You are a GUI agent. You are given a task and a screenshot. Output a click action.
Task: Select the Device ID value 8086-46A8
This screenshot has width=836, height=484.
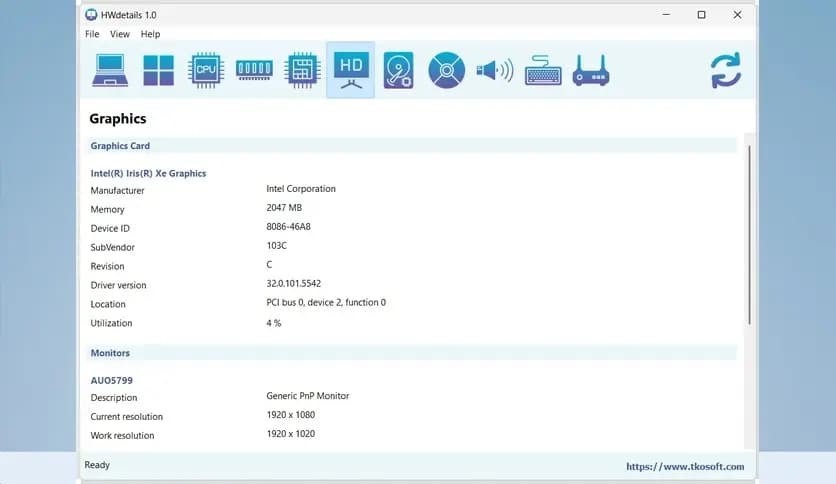288,227
